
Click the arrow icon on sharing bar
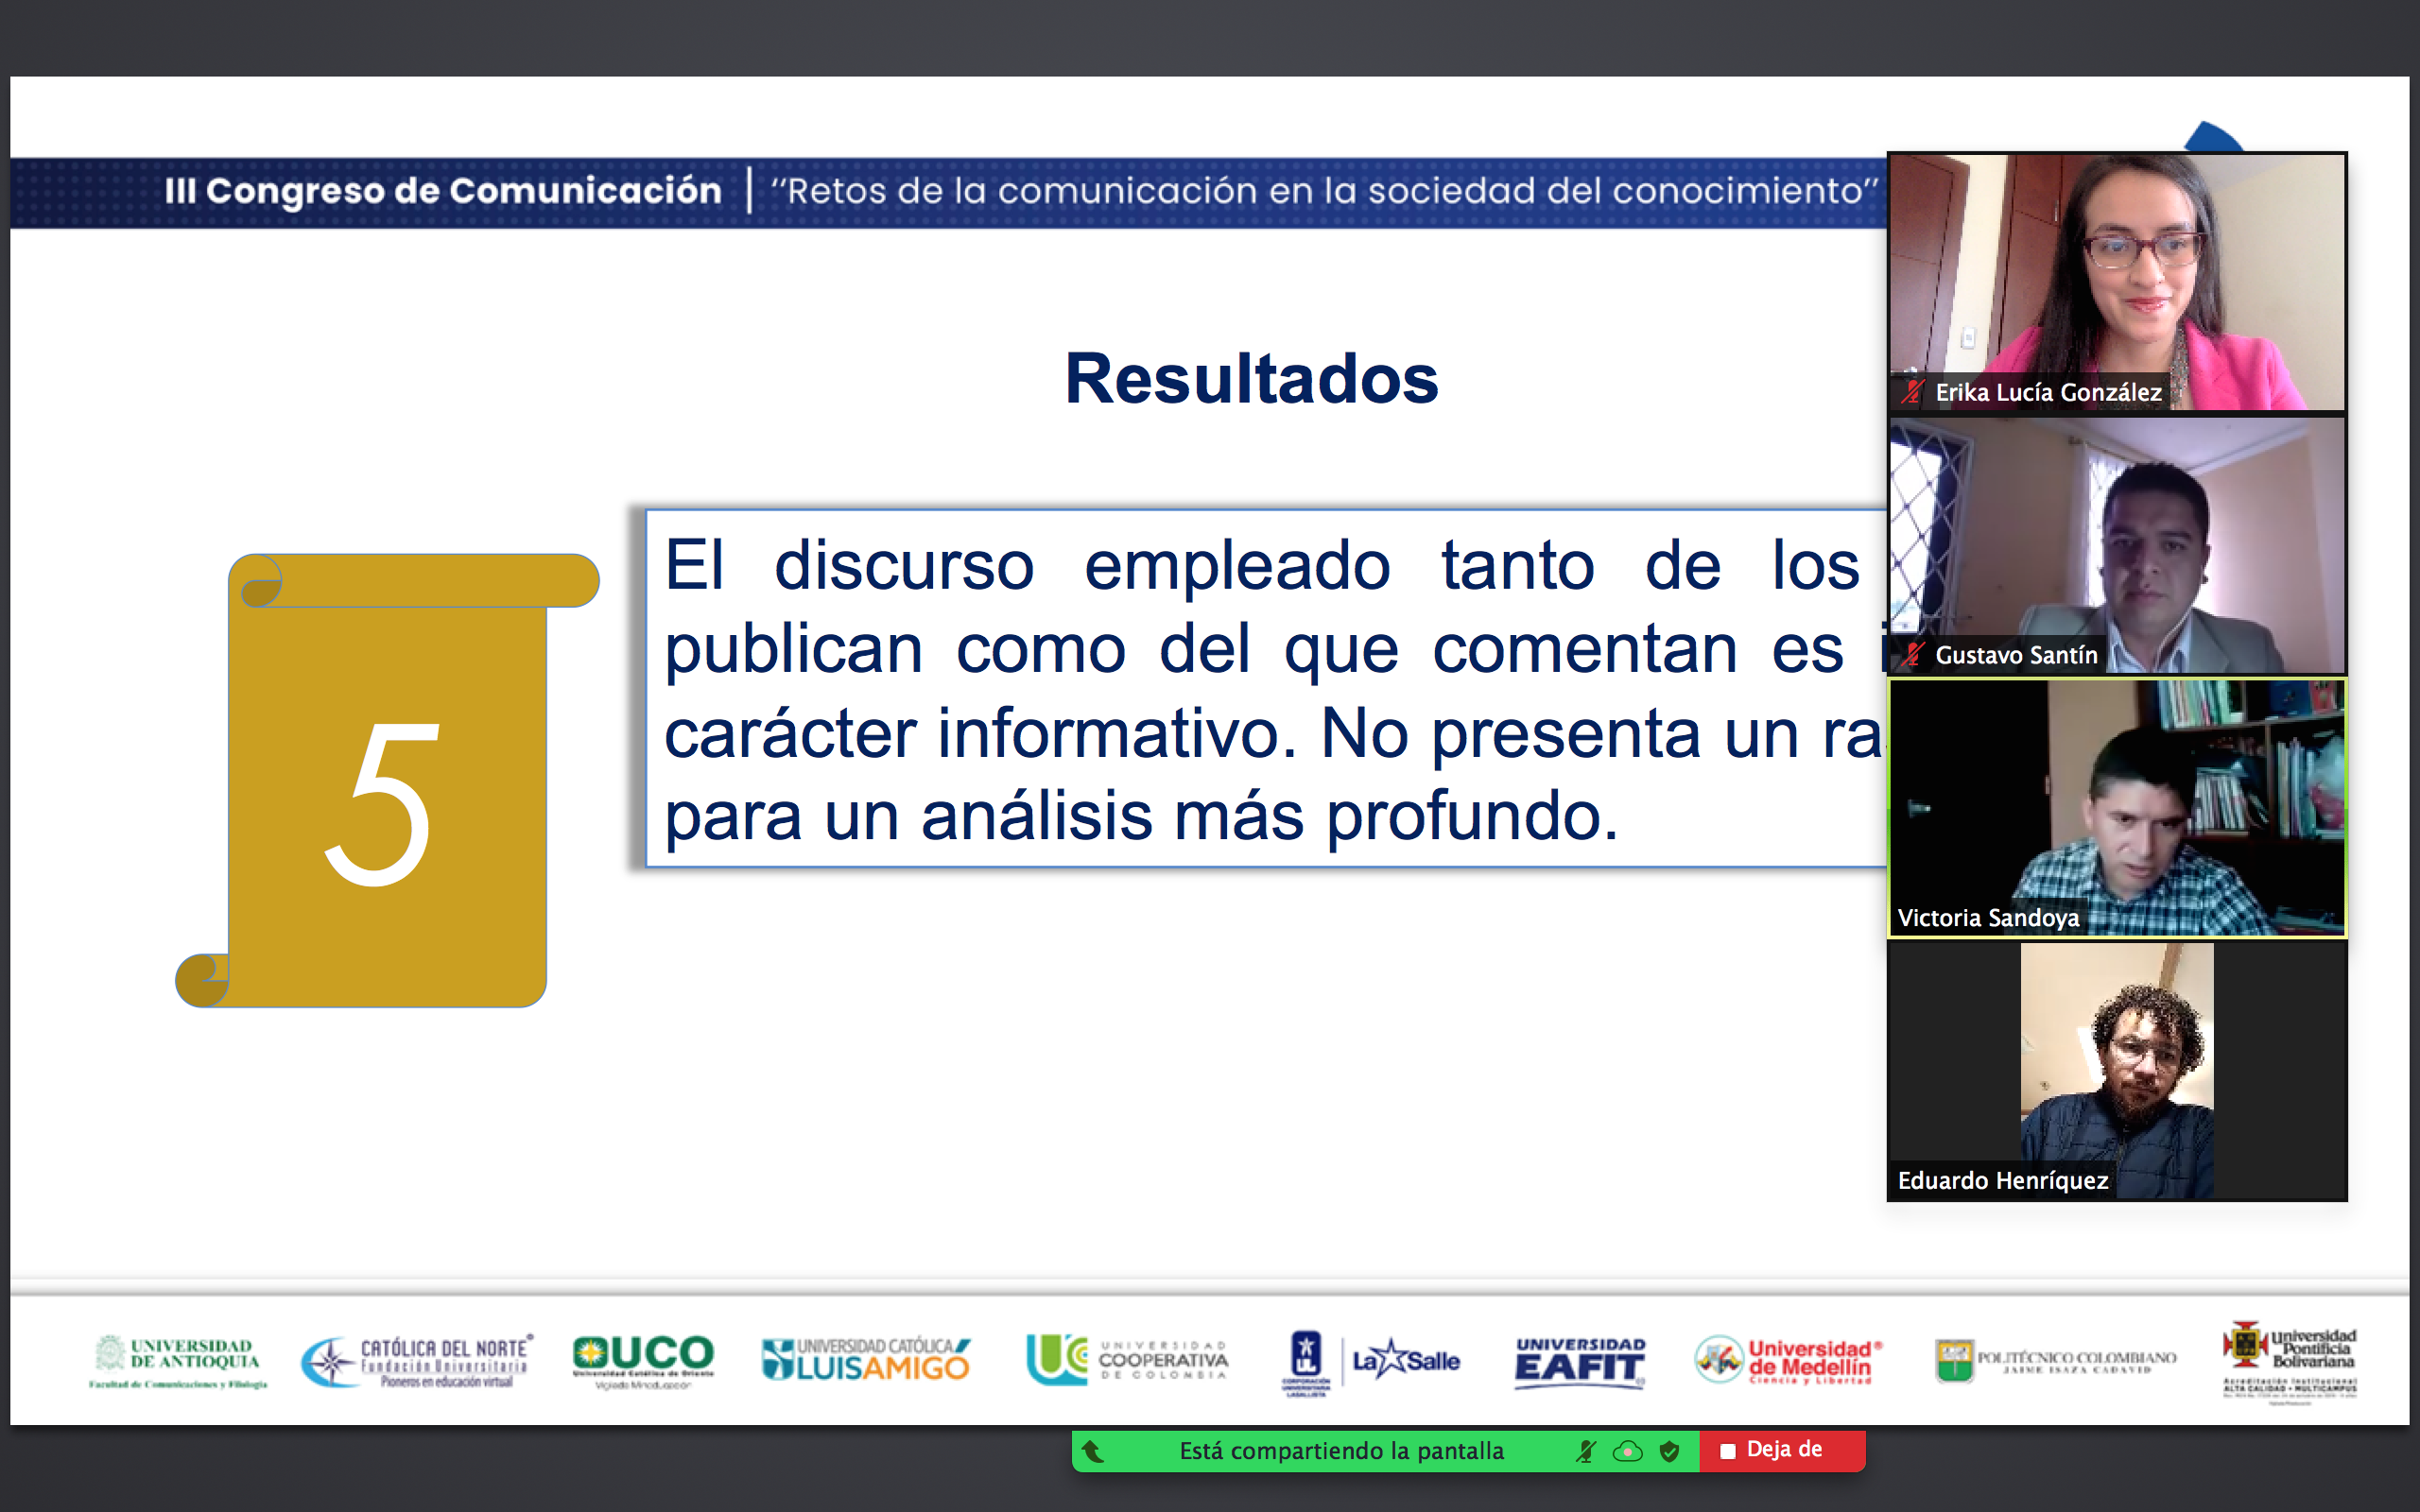point(1094,1451)
